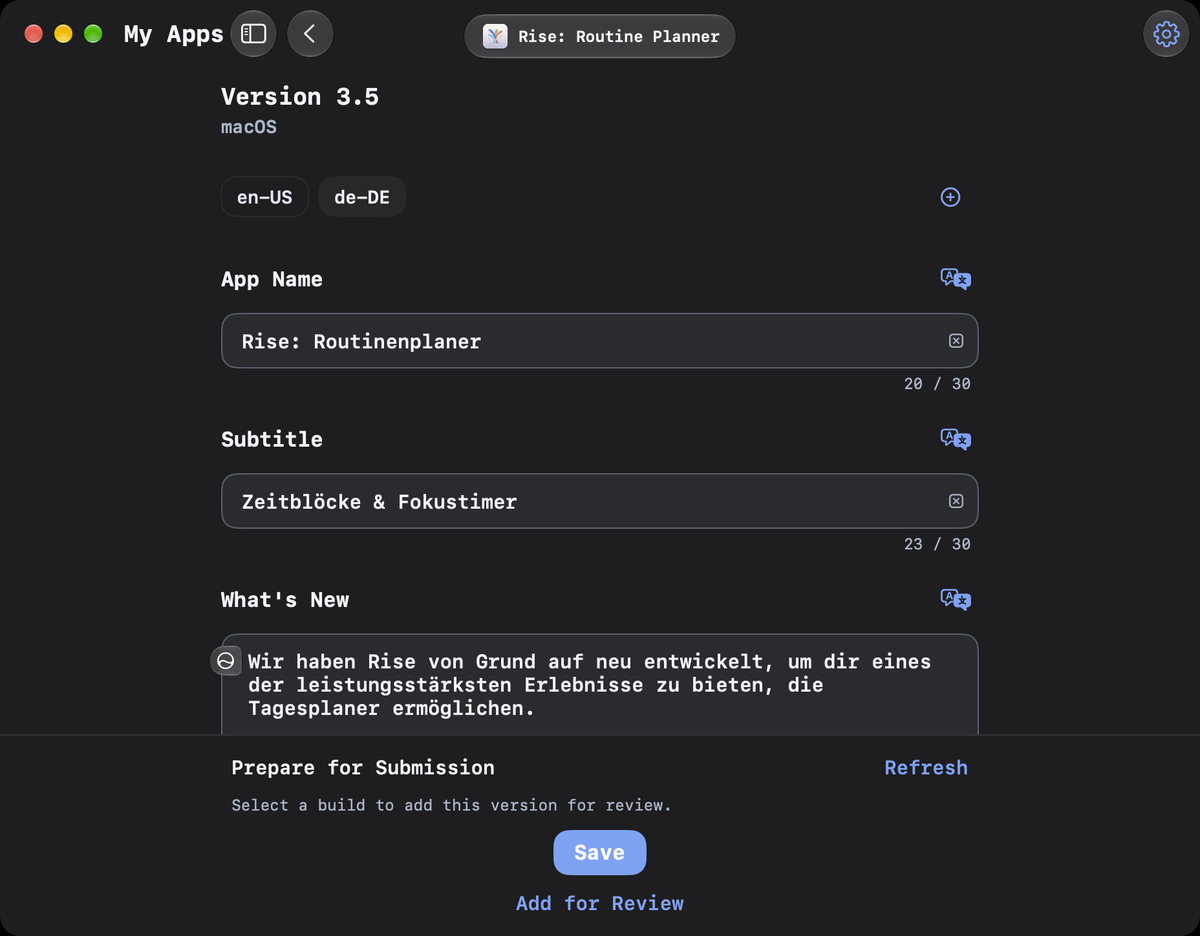Clear the App Name field
The image size is (1200, 936).
coord(956,341)
